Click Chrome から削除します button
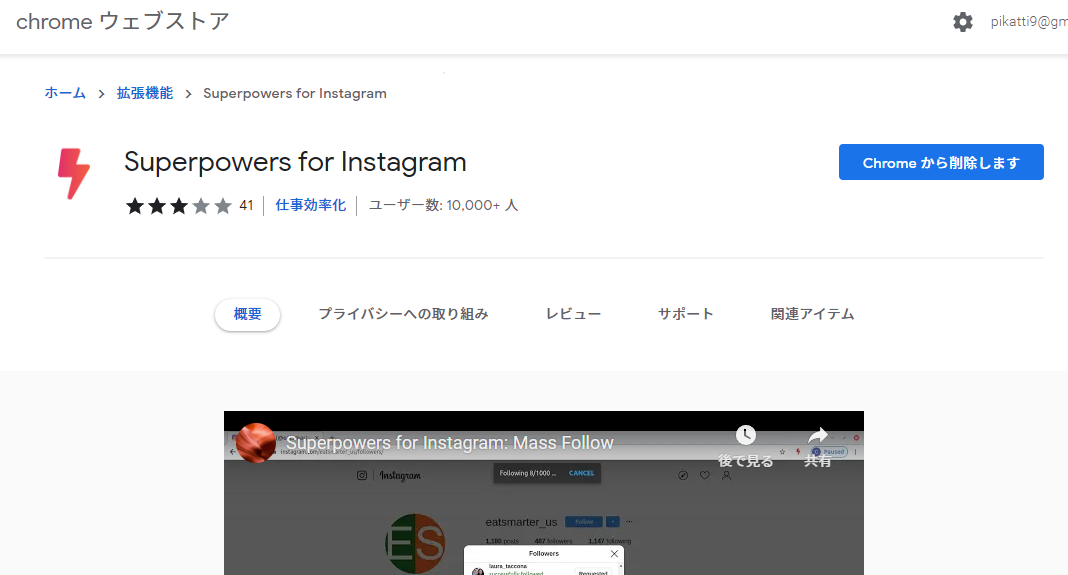Image resolution: width=1068 pixels, height=575 pixels. pos(941,162)
